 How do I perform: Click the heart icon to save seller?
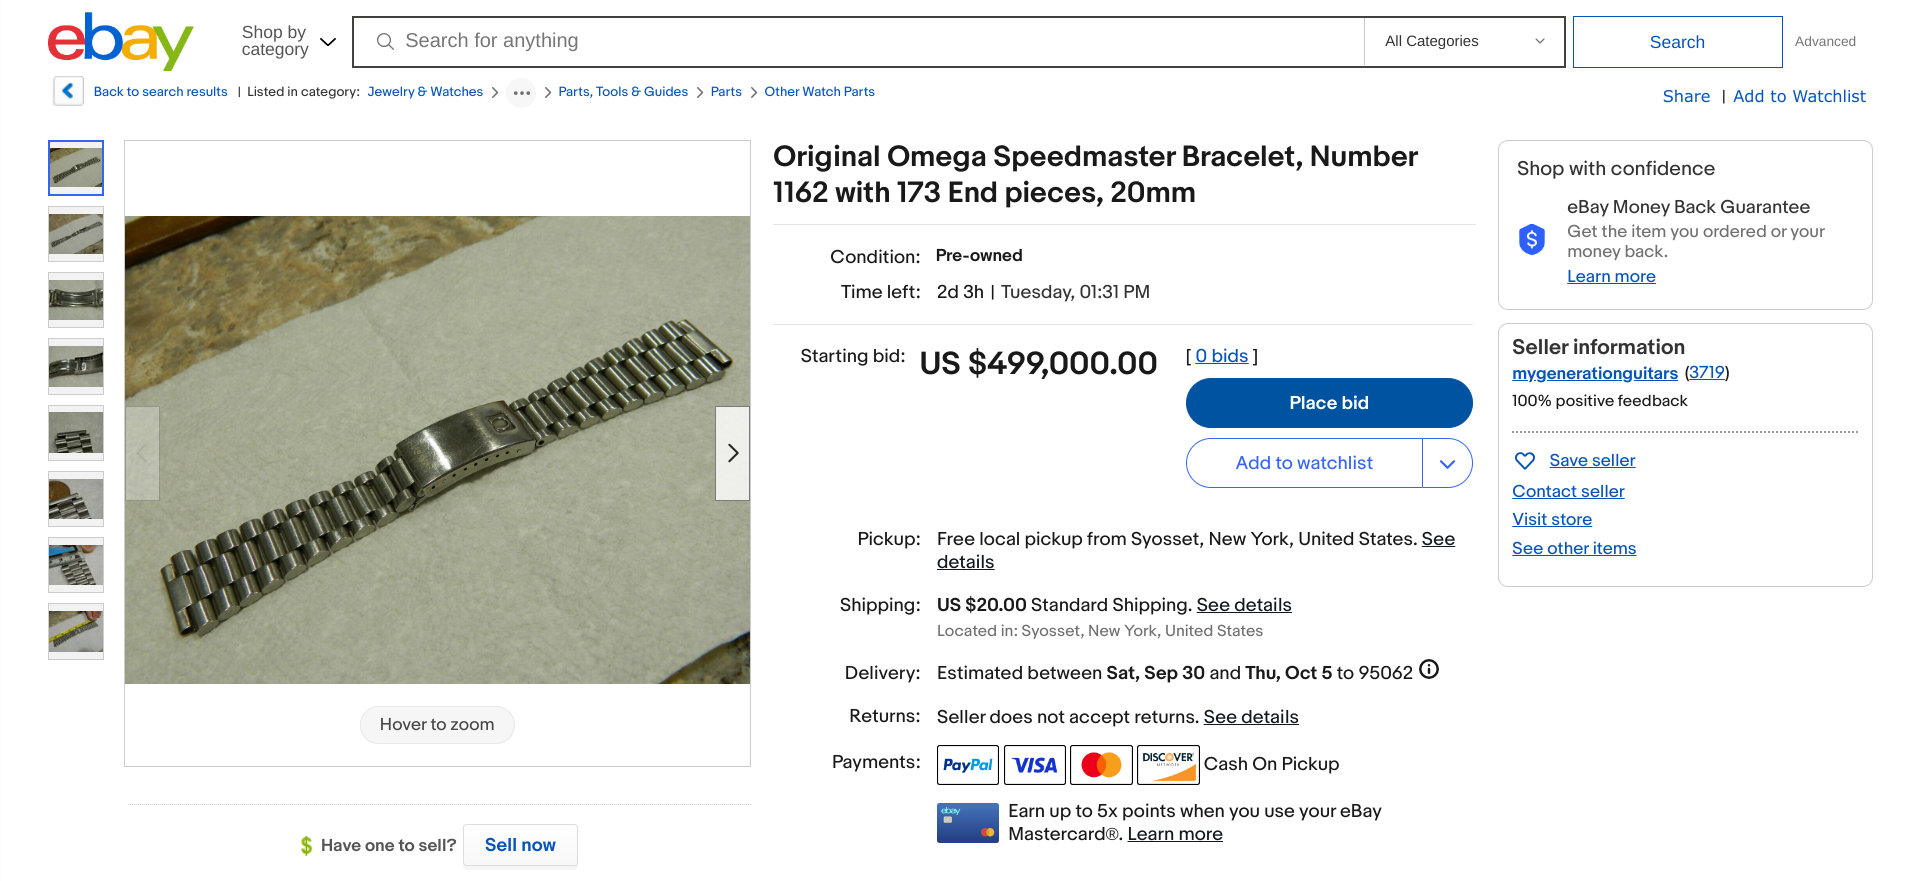tap(1525, 461)
